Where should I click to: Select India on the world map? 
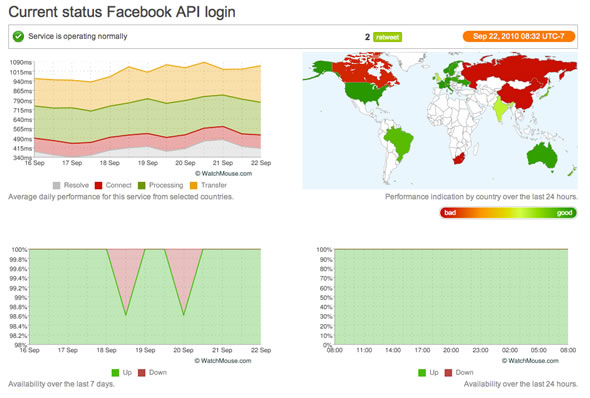click(500, 108)
